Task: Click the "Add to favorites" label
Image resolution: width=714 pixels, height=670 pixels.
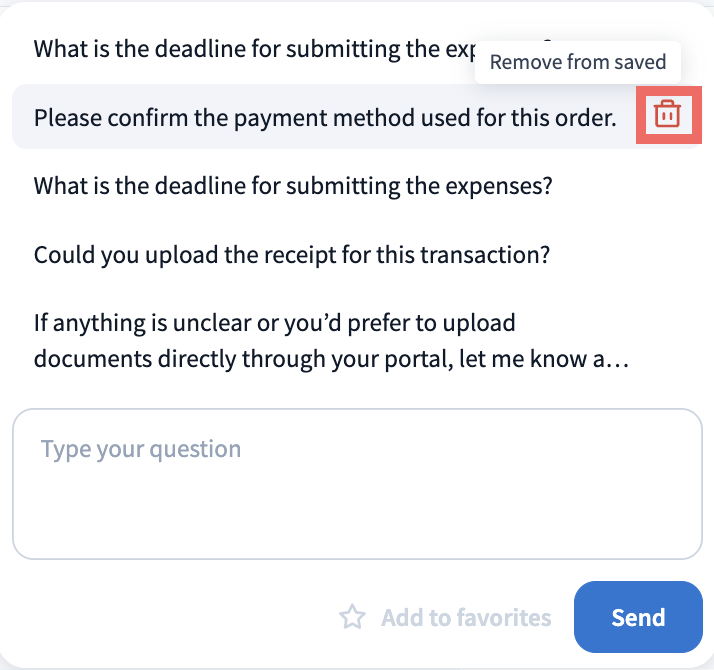Action: click(x=465, y=617)
